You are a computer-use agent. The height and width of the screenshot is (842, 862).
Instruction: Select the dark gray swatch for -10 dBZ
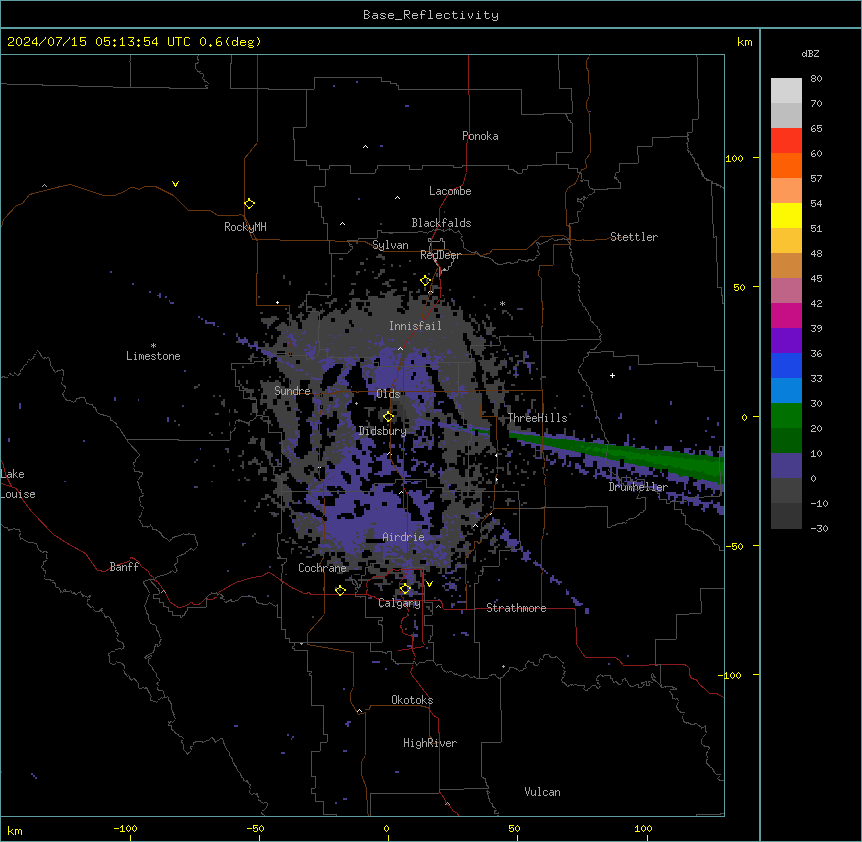pos(786,516)
